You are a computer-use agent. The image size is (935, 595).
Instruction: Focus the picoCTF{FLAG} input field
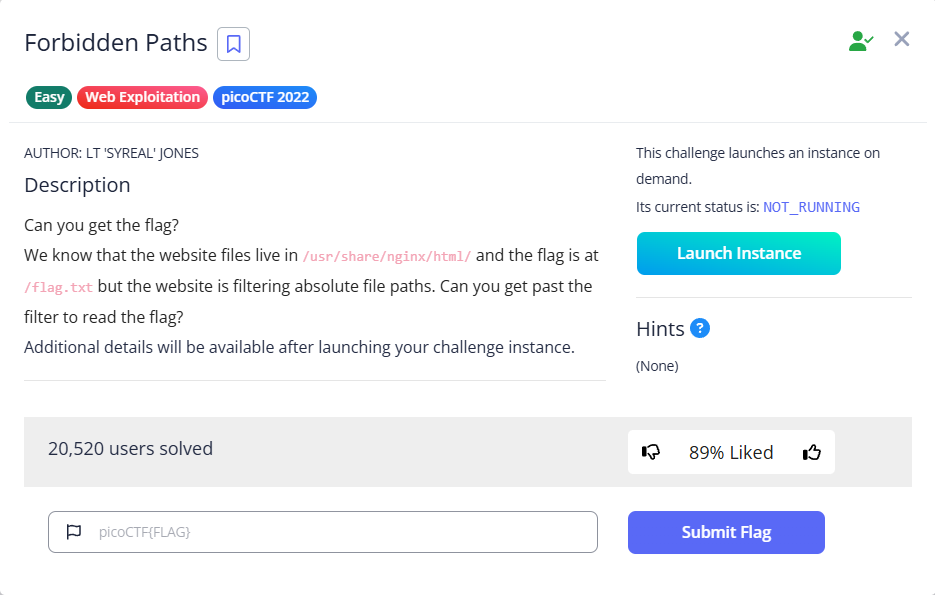point(340,532)
